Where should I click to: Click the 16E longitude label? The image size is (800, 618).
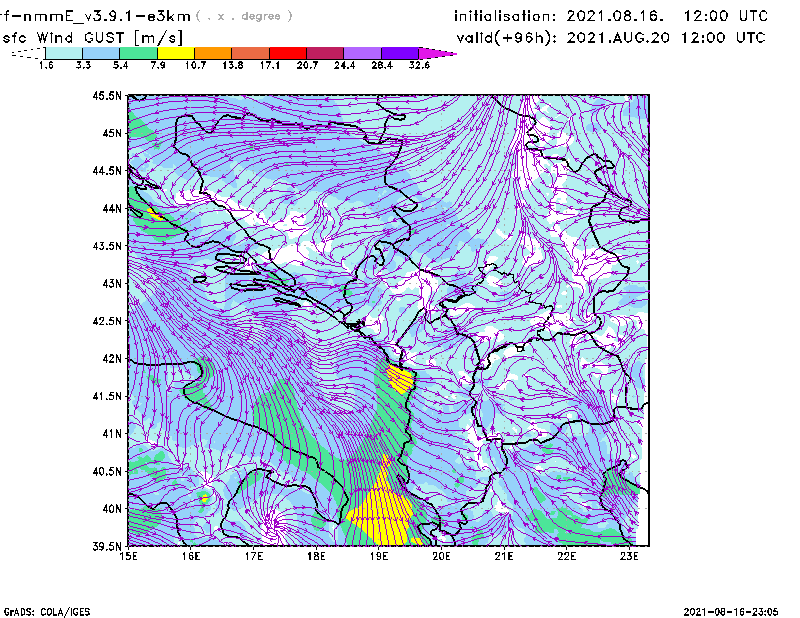click(x=191, y=556)
